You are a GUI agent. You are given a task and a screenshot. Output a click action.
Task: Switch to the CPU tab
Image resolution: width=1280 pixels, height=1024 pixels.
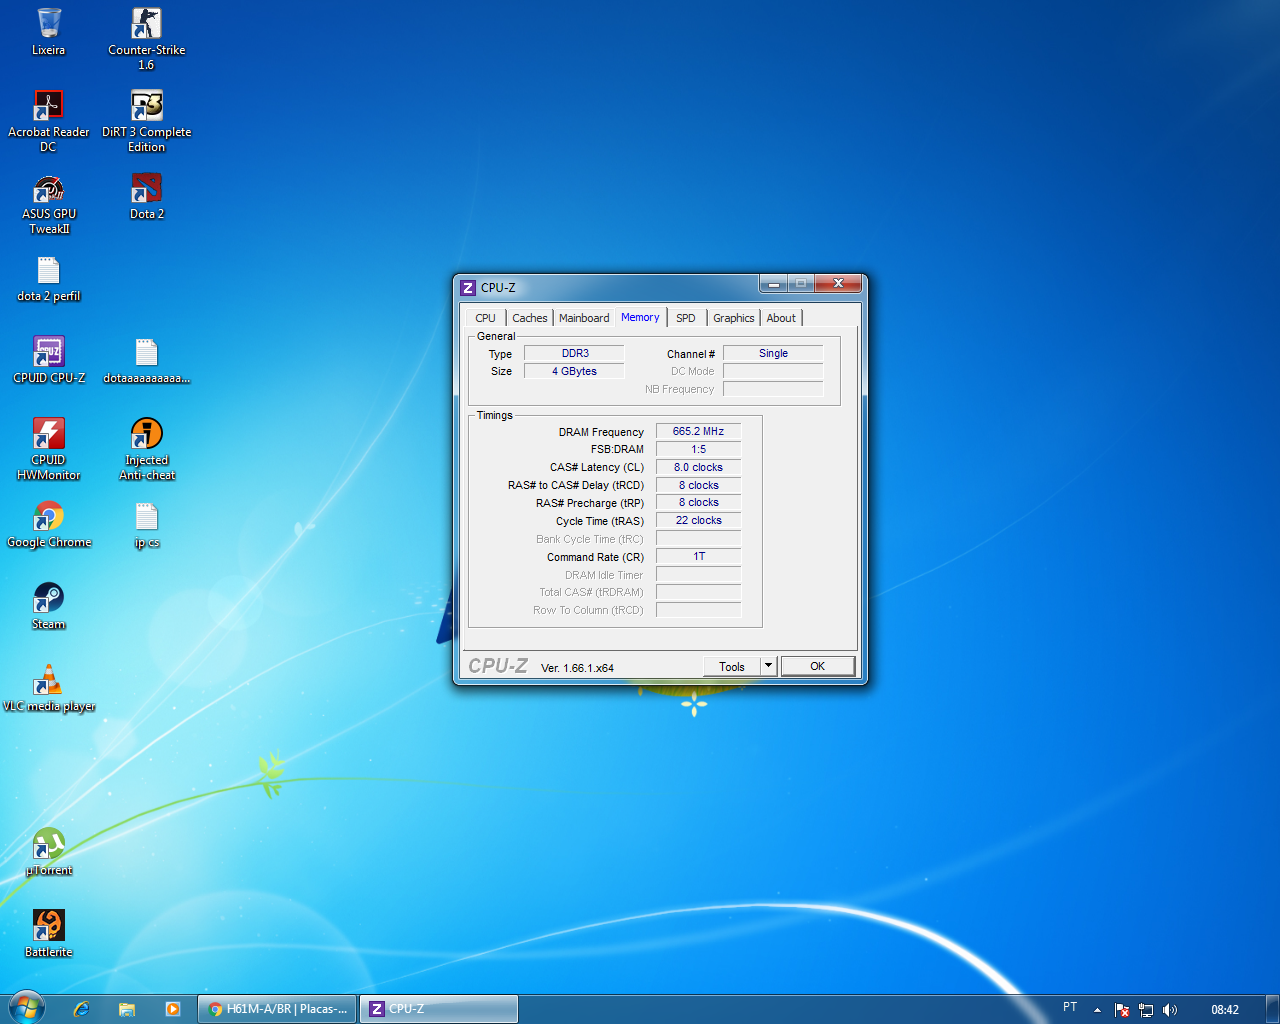[x=485, y=318]
